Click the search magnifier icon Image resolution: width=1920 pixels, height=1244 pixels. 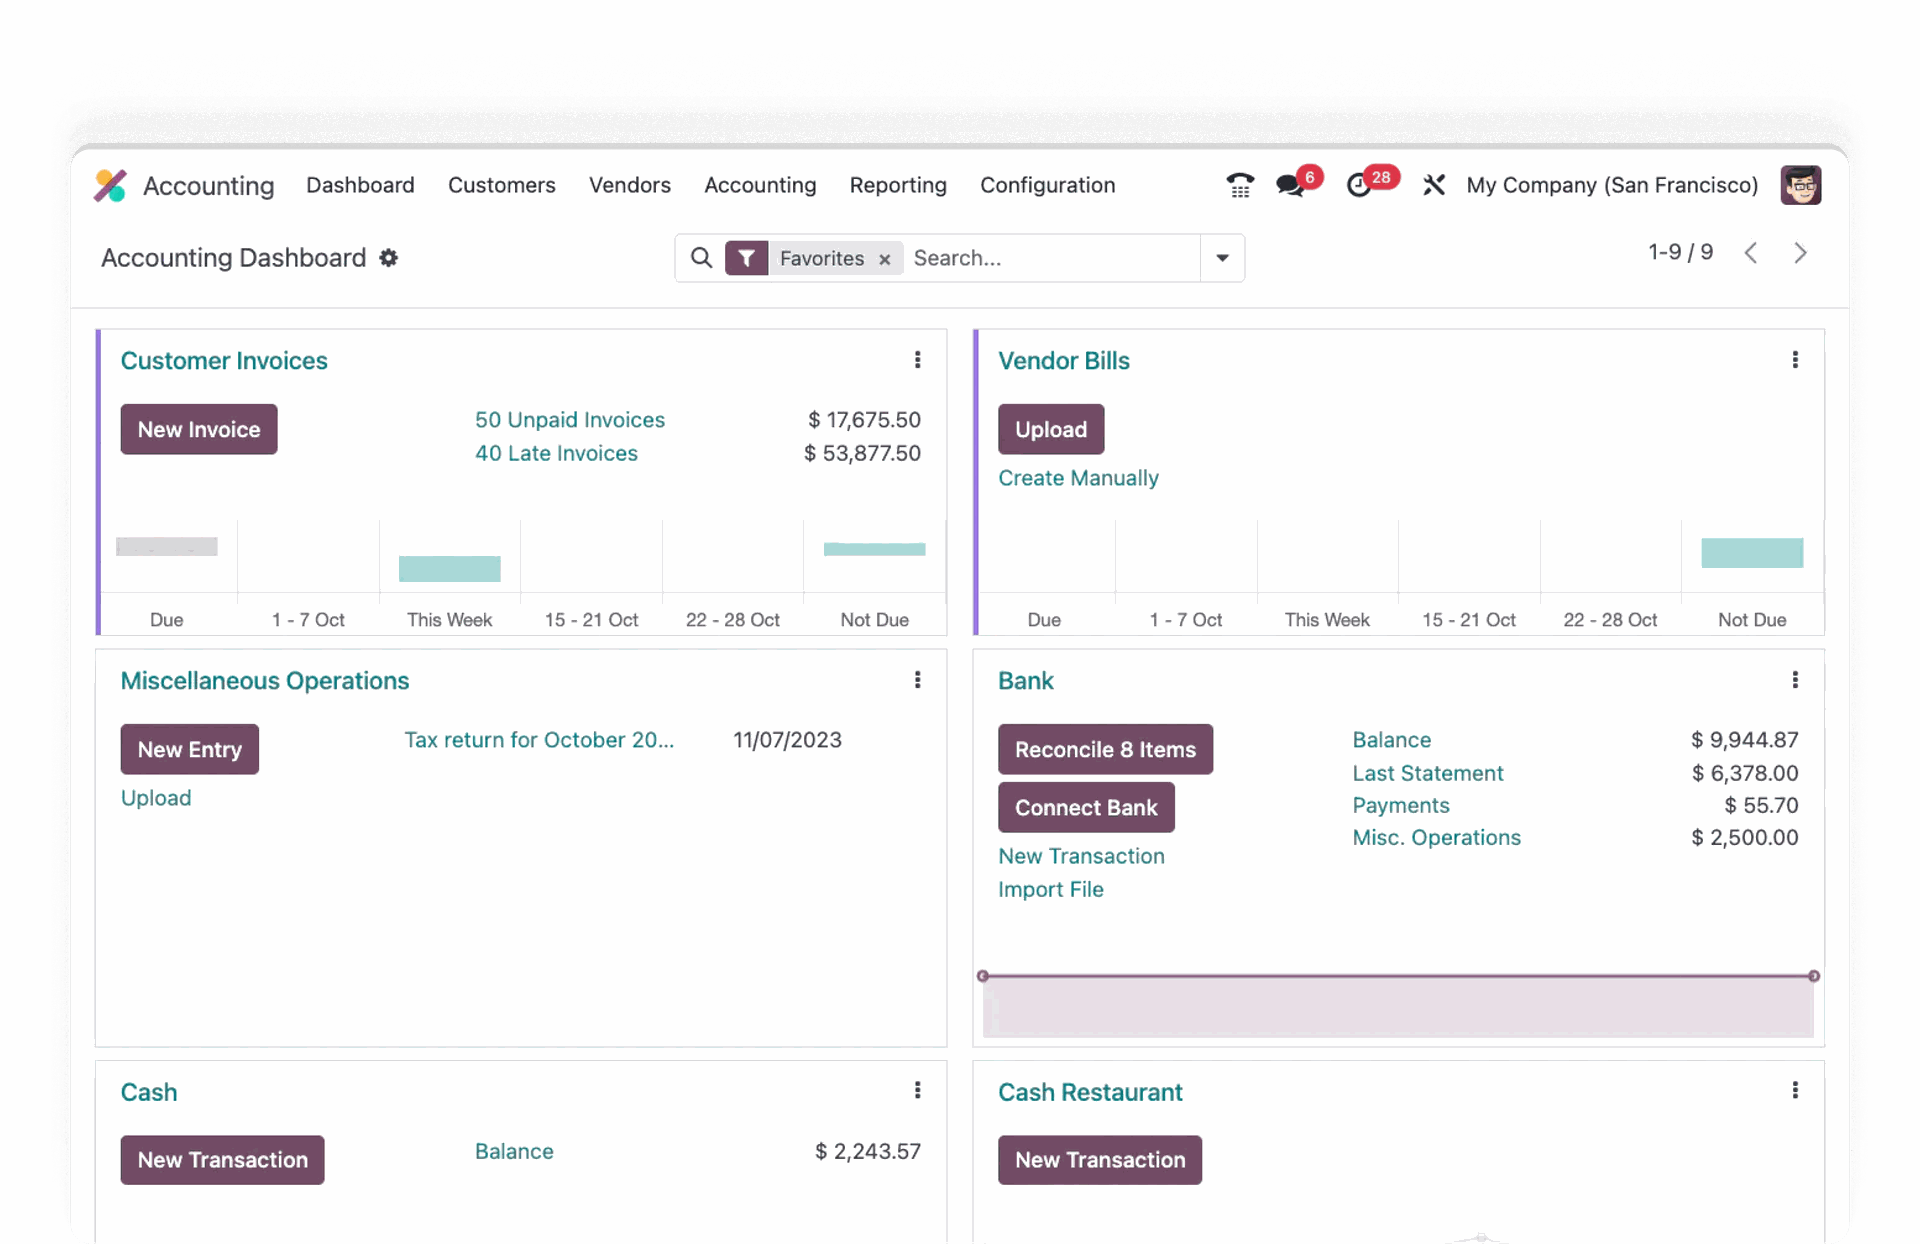pyautogui.click(x=701, y=258)
